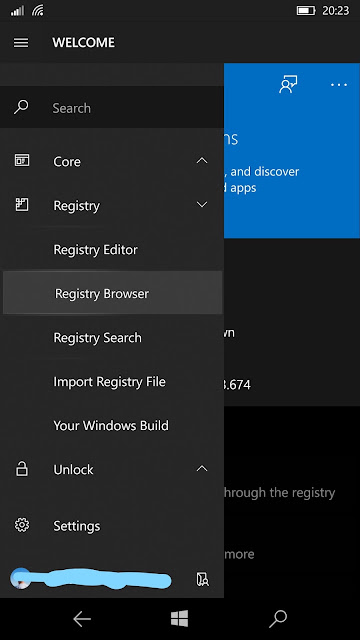Click the search magnifier icon in pane

point(21,108)
